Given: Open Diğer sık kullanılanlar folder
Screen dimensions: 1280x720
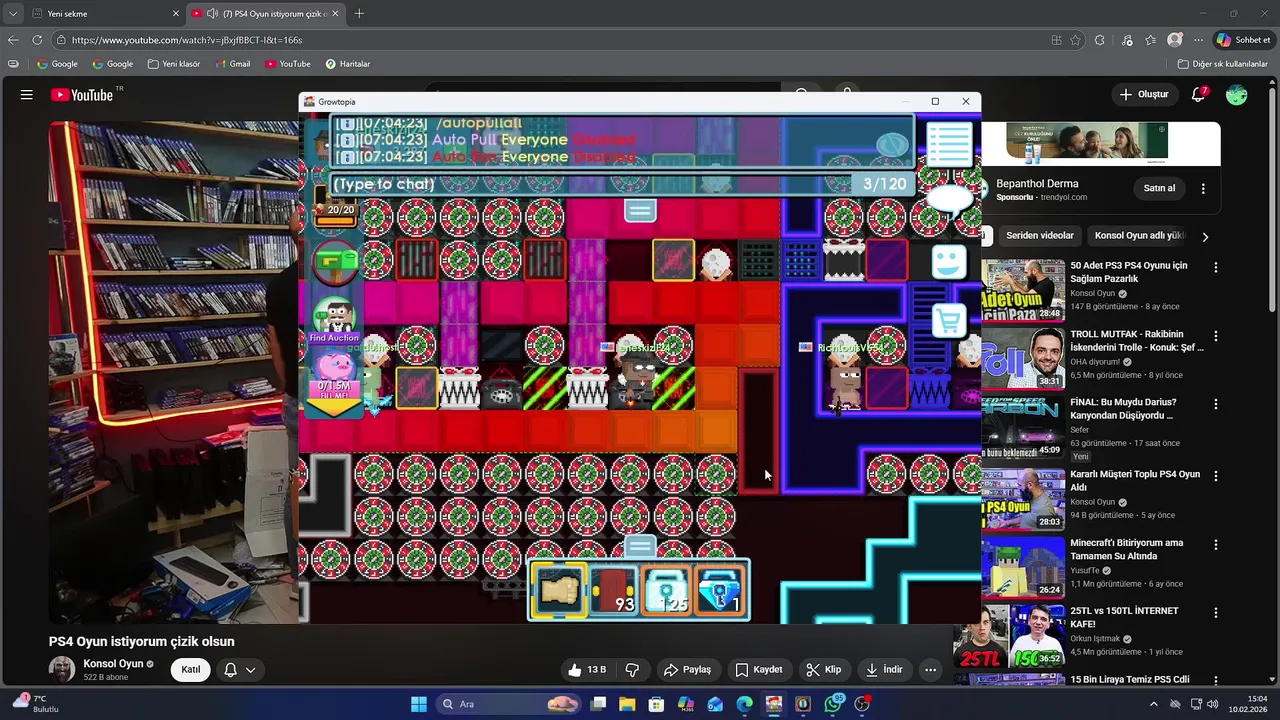Looking at the screenshot, I should [1222, 64].
